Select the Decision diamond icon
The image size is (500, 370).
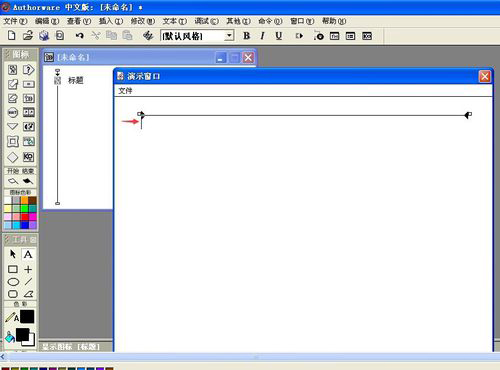click(13, 157)
